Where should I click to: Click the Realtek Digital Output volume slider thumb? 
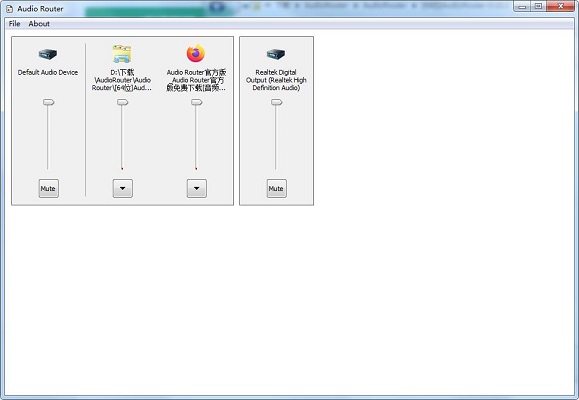(277, 102)
